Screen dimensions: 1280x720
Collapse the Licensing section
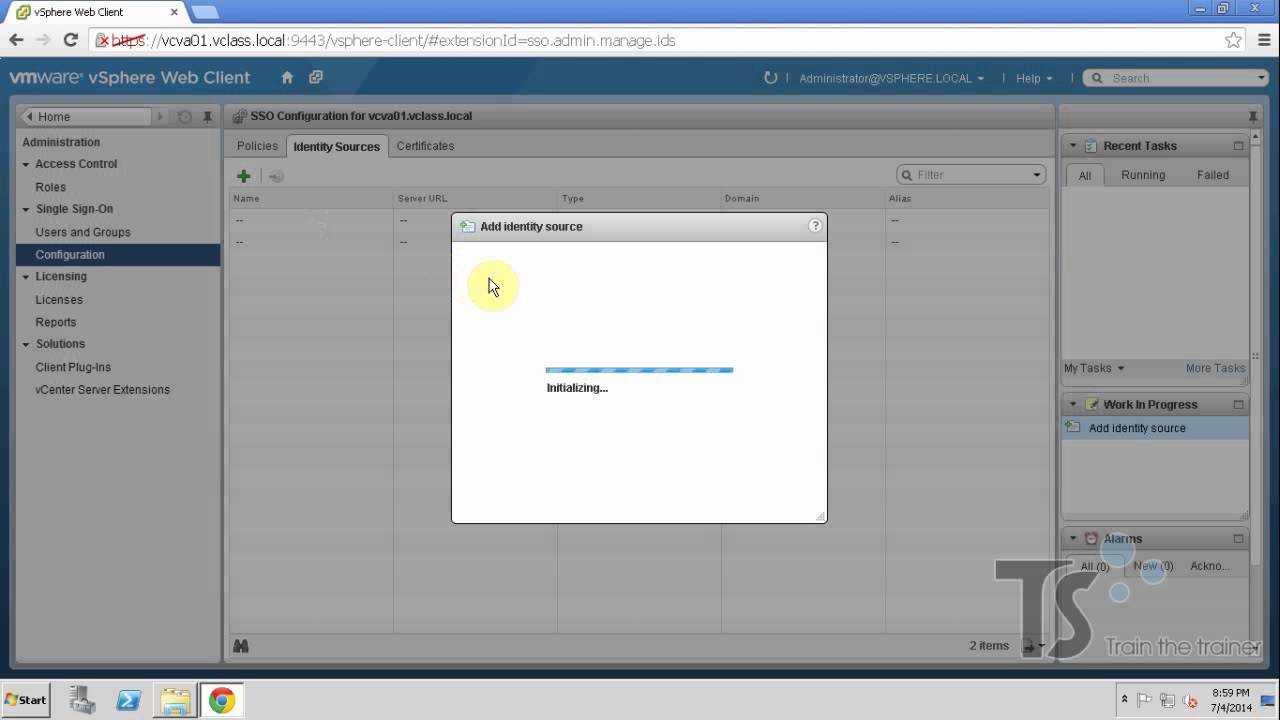27,276
